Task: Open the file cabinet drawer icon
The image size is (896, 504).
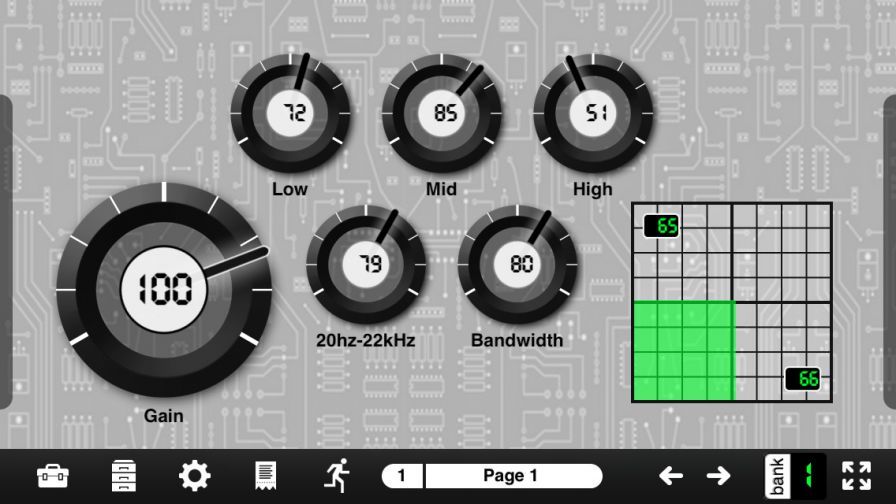Action: tap(124, 476)
